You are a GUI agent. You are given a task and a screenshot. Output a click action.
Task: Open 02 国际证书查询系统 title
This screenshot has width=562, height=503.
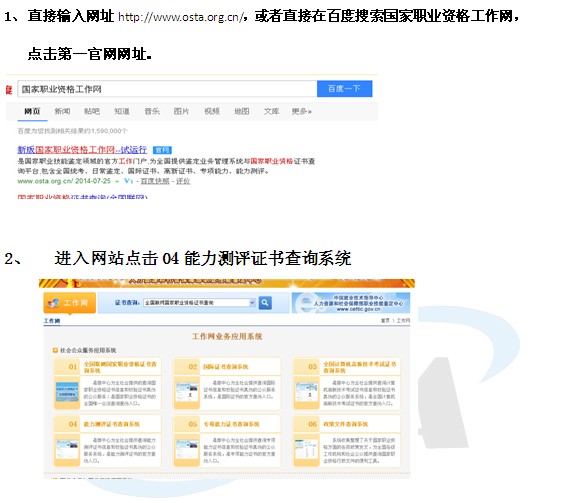point(225,367)
